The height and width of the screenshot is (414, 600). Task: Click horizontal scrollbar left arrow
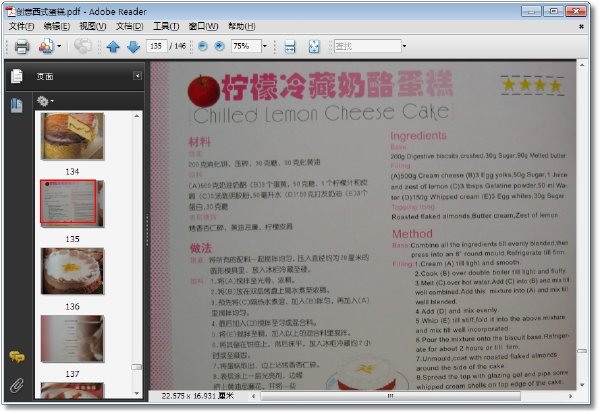254,396
